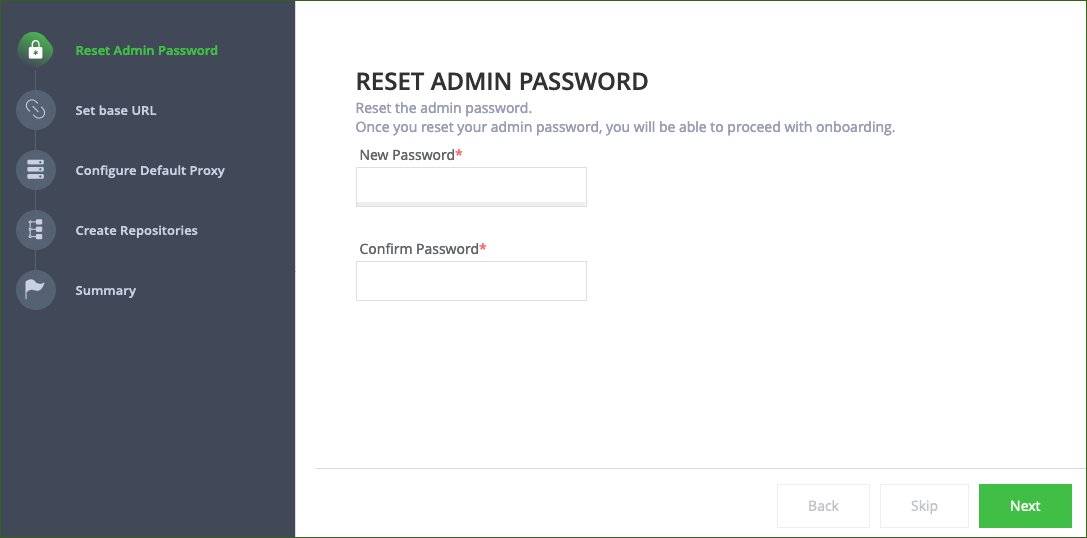Click the green lock icon in sidebar
Viewport: 1087px width, 538px height.
(35, 50)
